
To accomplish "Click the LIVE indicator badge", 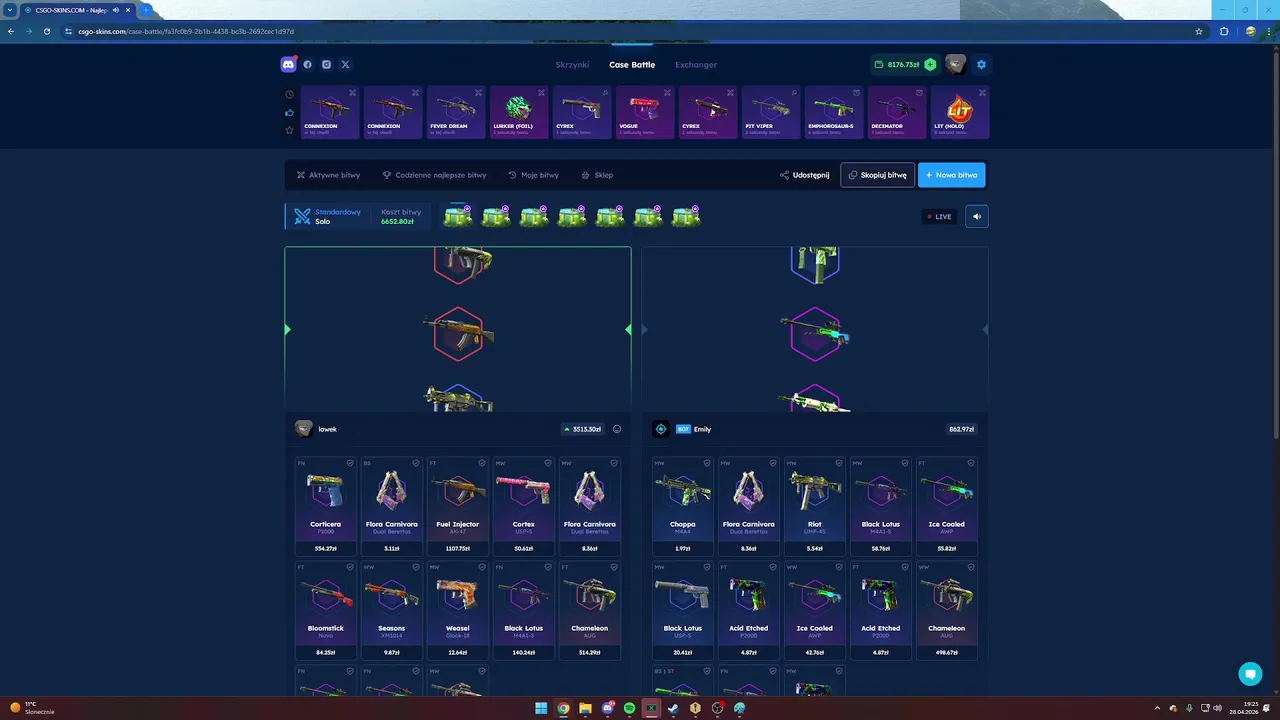I will tap(939, 216).
